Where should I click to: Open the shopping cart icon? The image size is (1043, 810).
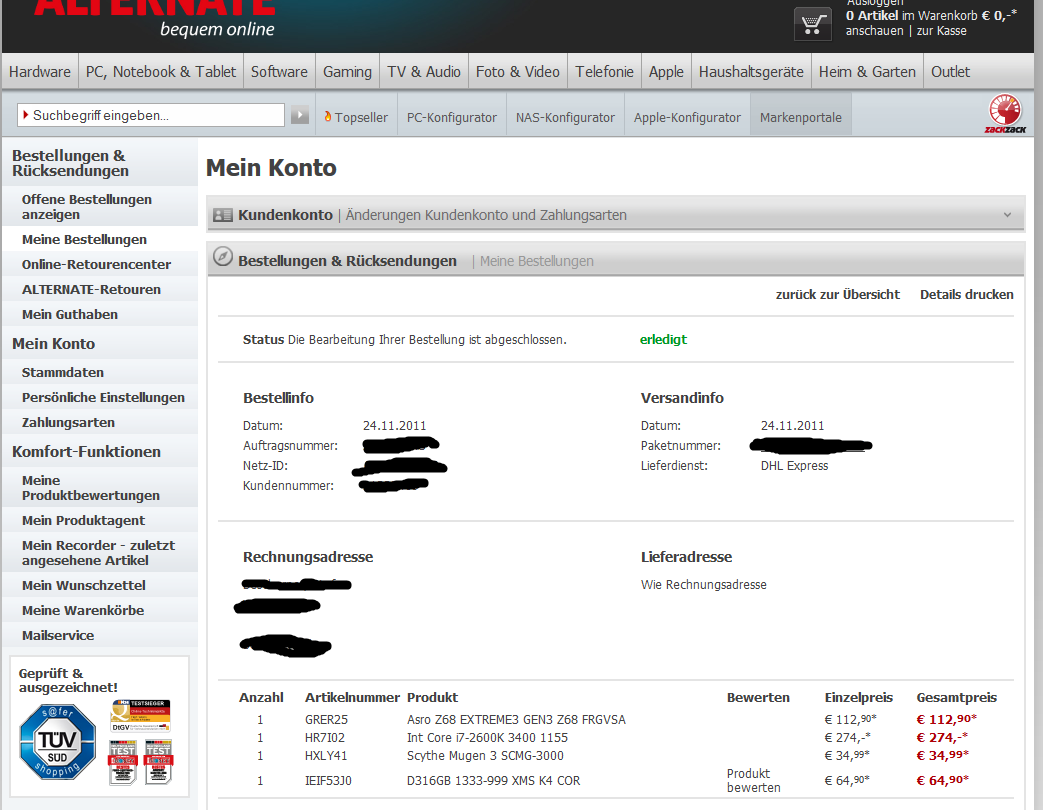tap(812, 25)
